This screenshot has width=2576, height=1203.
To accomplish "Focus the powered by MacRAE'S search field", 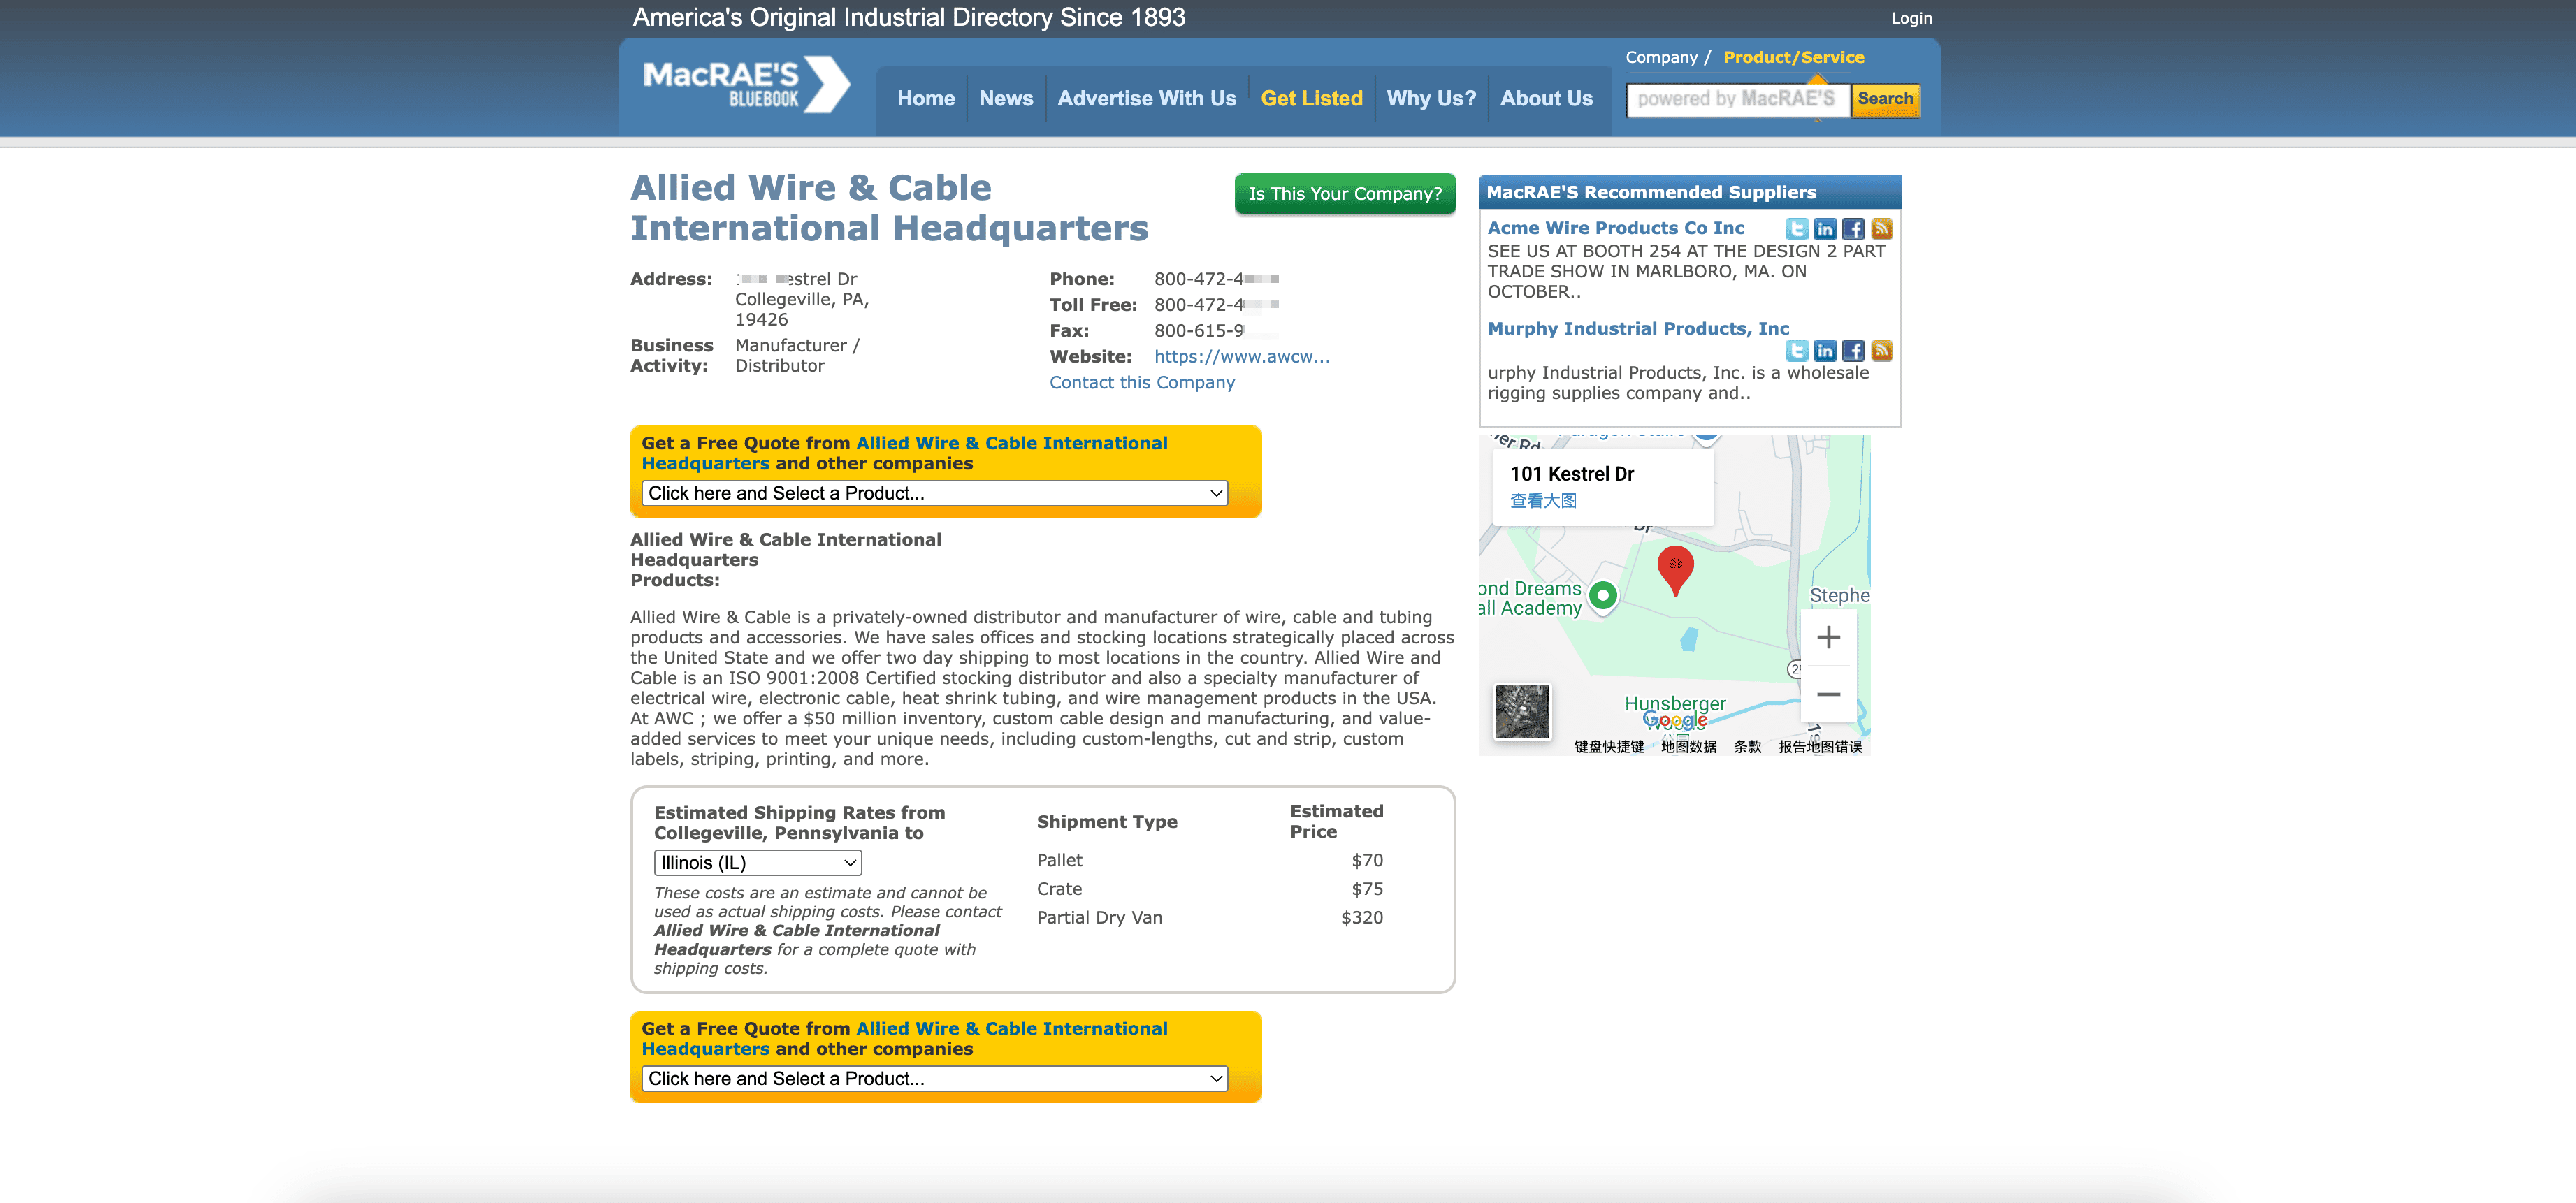I will (1736, 99).
